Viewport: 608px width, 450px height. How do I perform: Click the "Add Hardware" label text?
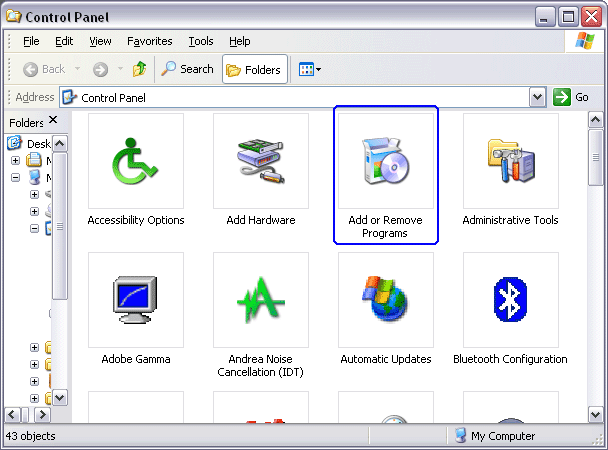pos(261,220)
